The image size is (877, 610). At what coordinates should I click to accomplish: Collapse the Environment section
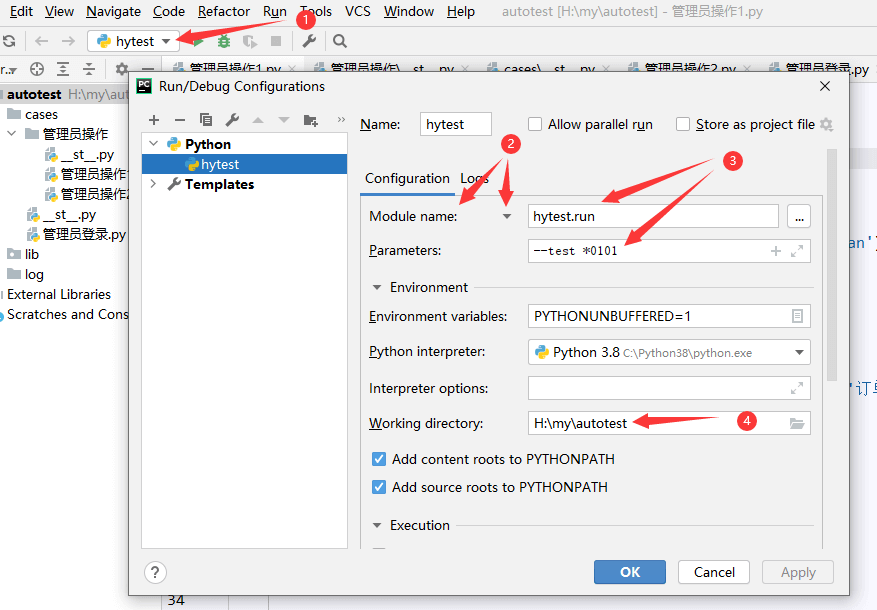pos(377,287)
